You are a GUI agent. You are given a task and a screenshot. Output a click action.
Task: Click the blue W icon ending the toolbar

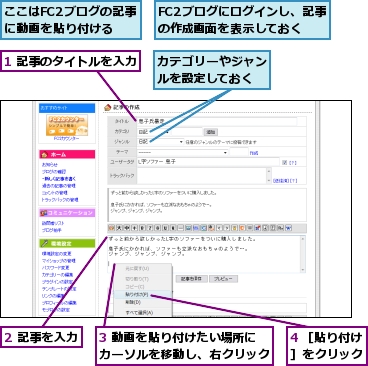point(289,228)
